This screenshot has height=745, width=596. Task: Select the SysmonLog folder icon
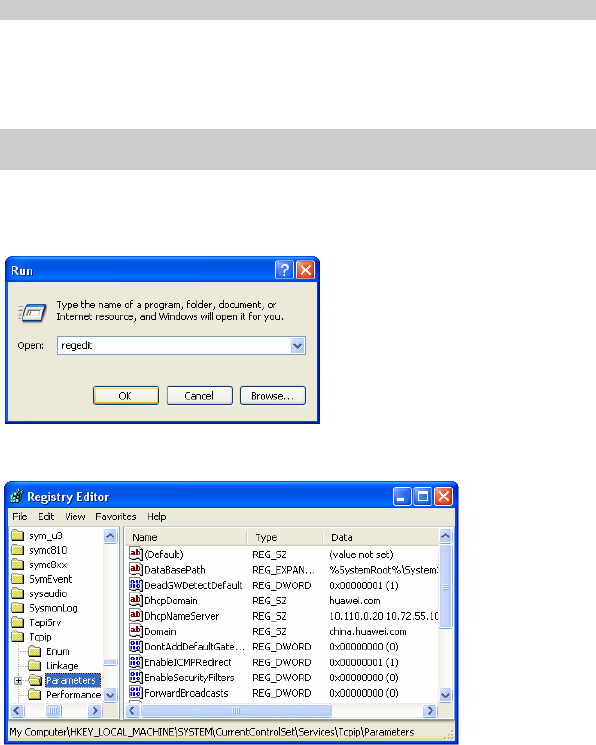click(18, 608)
